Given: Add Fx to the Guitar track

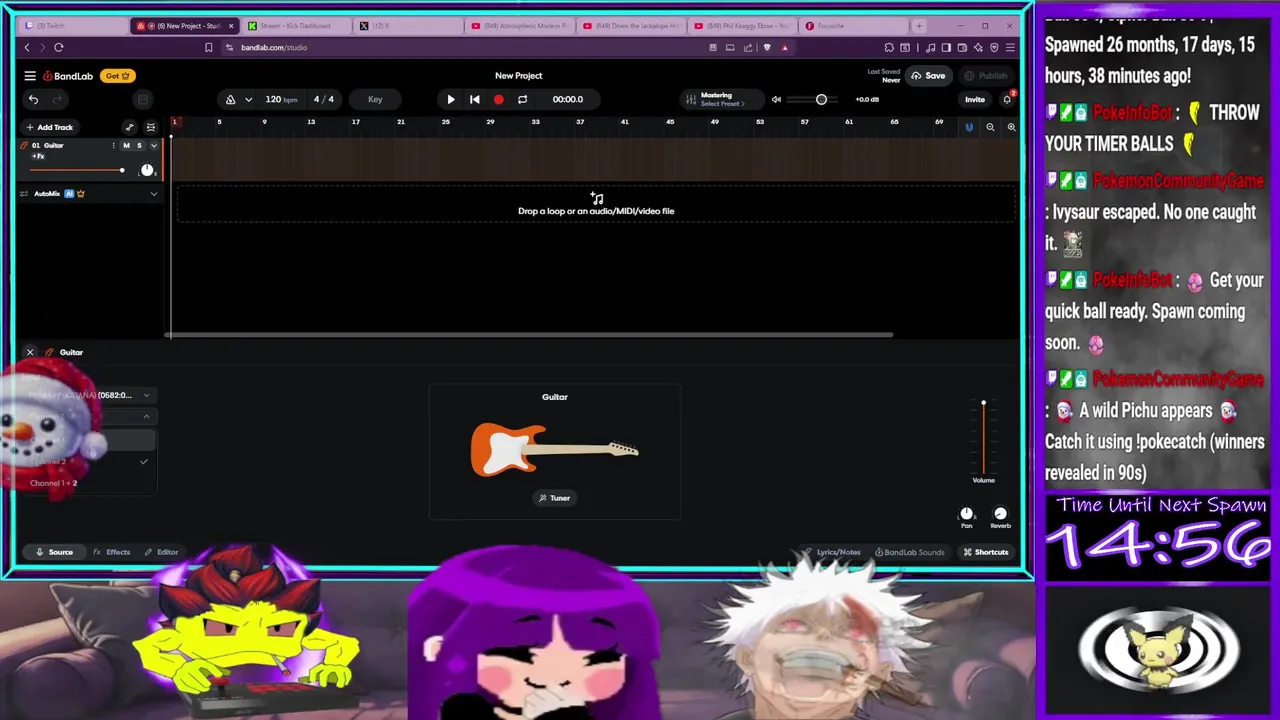Looking at the screenshot, I should [x=38, y=157].
